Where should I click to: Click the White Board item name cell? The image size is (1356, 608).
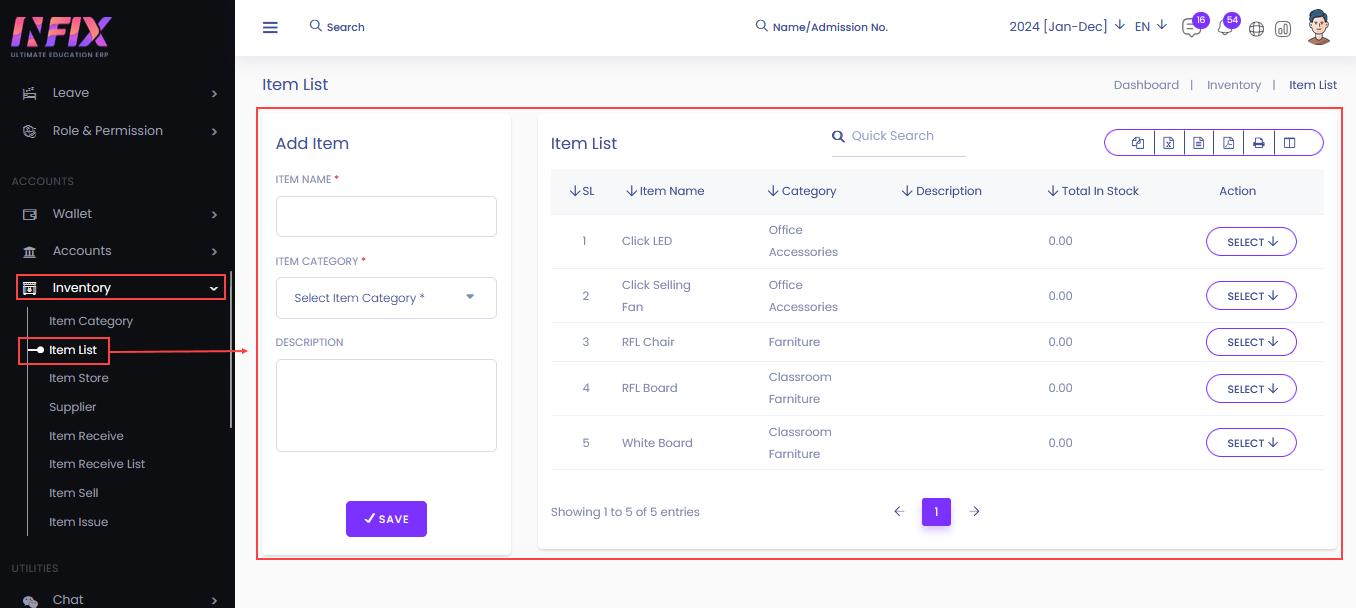657,443
